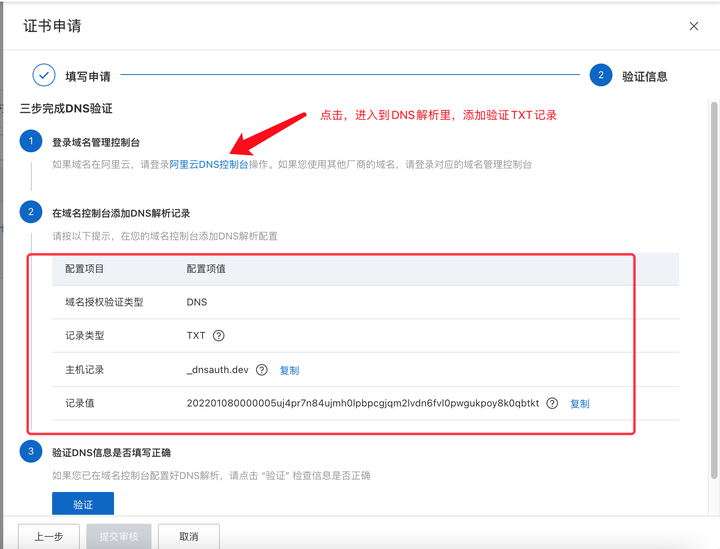Click the 在域名控制台添加DNS解析记录 step title
This screenshot has height=549, width=720.
(121, 213)
